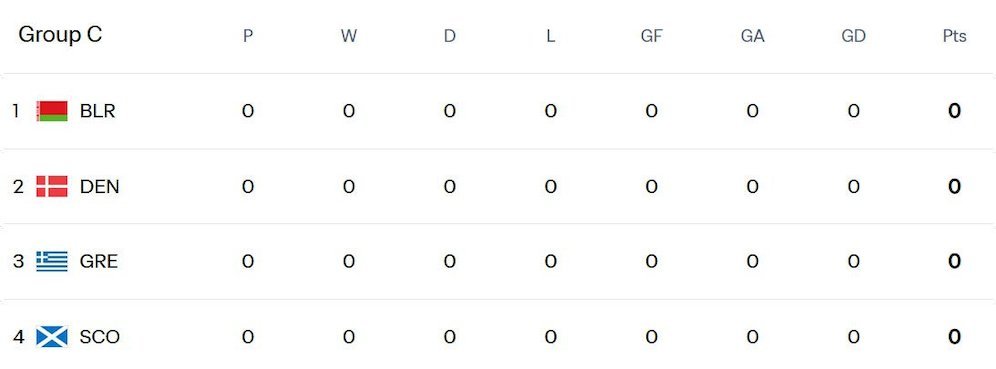Viewport: 996px width, 369px height.
Task: Click the GD column header
Action: click(853, 36)
